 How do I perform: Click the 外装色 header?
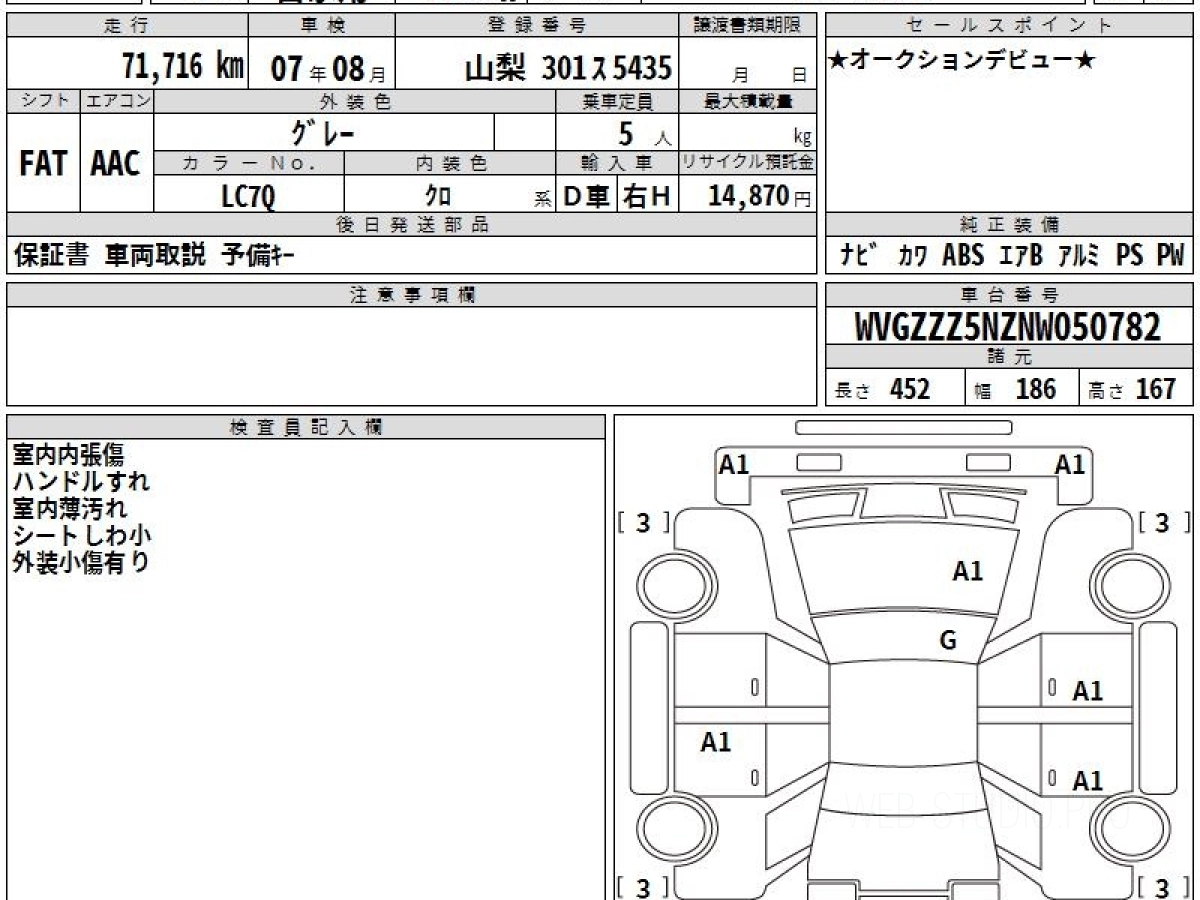(x=355, y=101)
